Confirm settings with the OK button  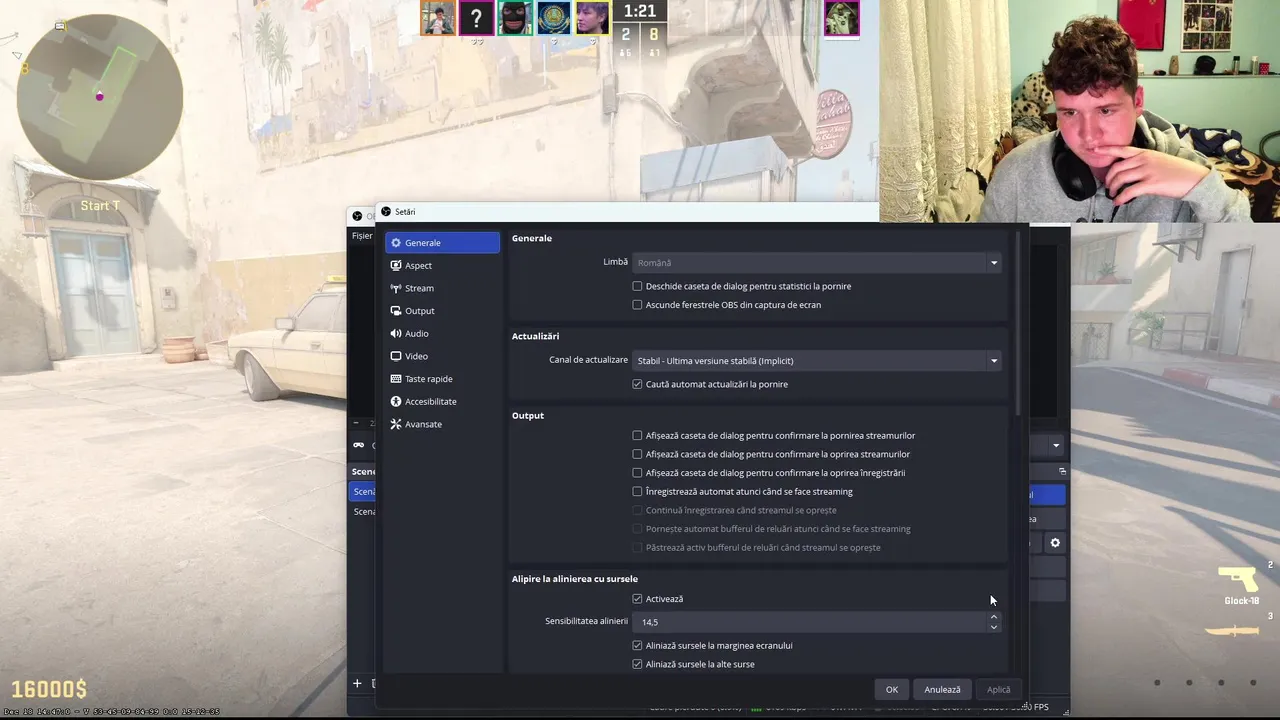coord(892,689)
